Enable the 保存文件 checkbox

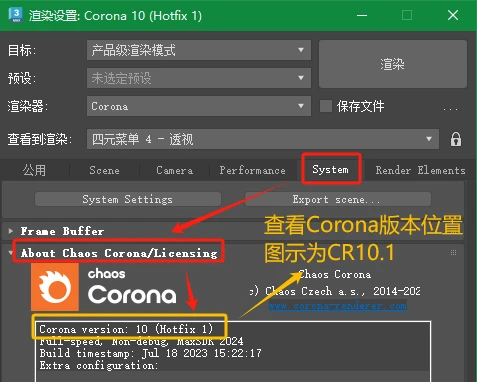[326, 106]
